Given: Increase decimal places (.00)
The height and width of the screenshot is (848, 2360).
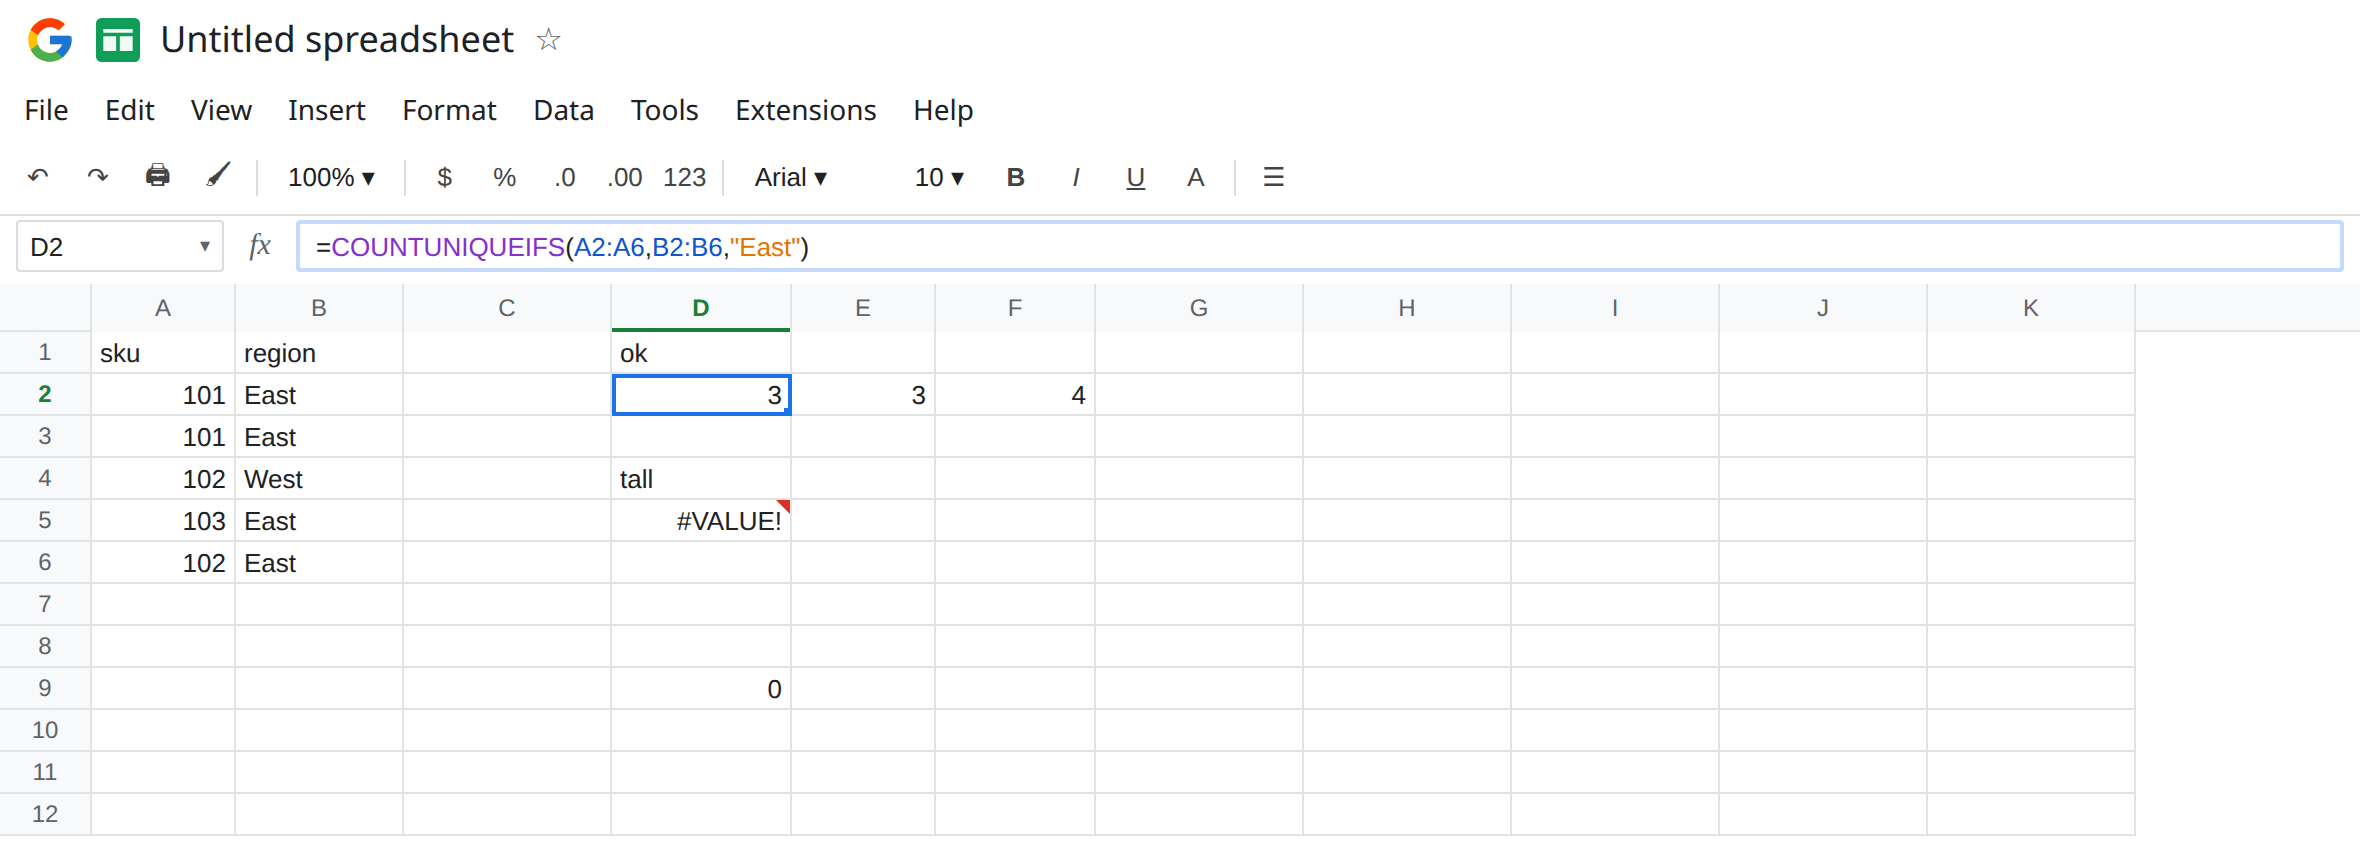Looking at the screenshot, I should click(x=625, y=177).
